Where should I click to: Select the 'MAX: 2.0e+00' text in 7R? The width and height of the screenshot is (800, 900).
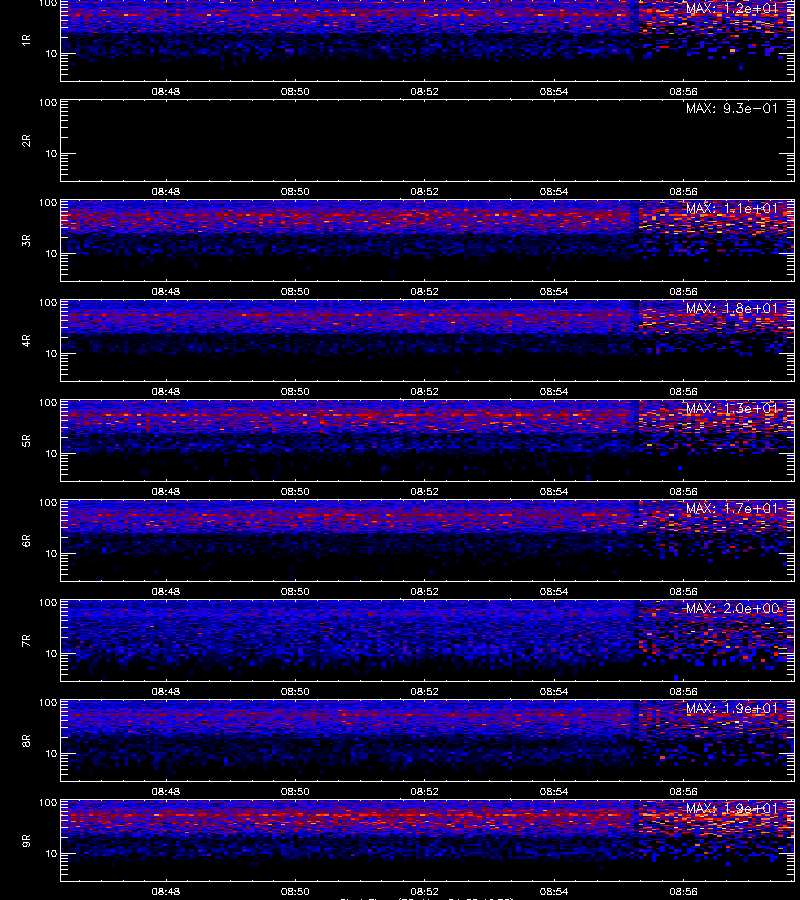click(732, 608)
